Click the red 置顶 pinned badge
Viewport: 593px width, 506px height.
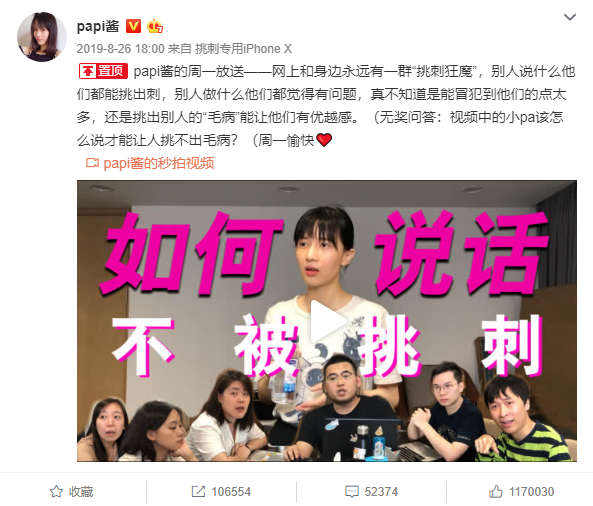(x=103, y=71)
